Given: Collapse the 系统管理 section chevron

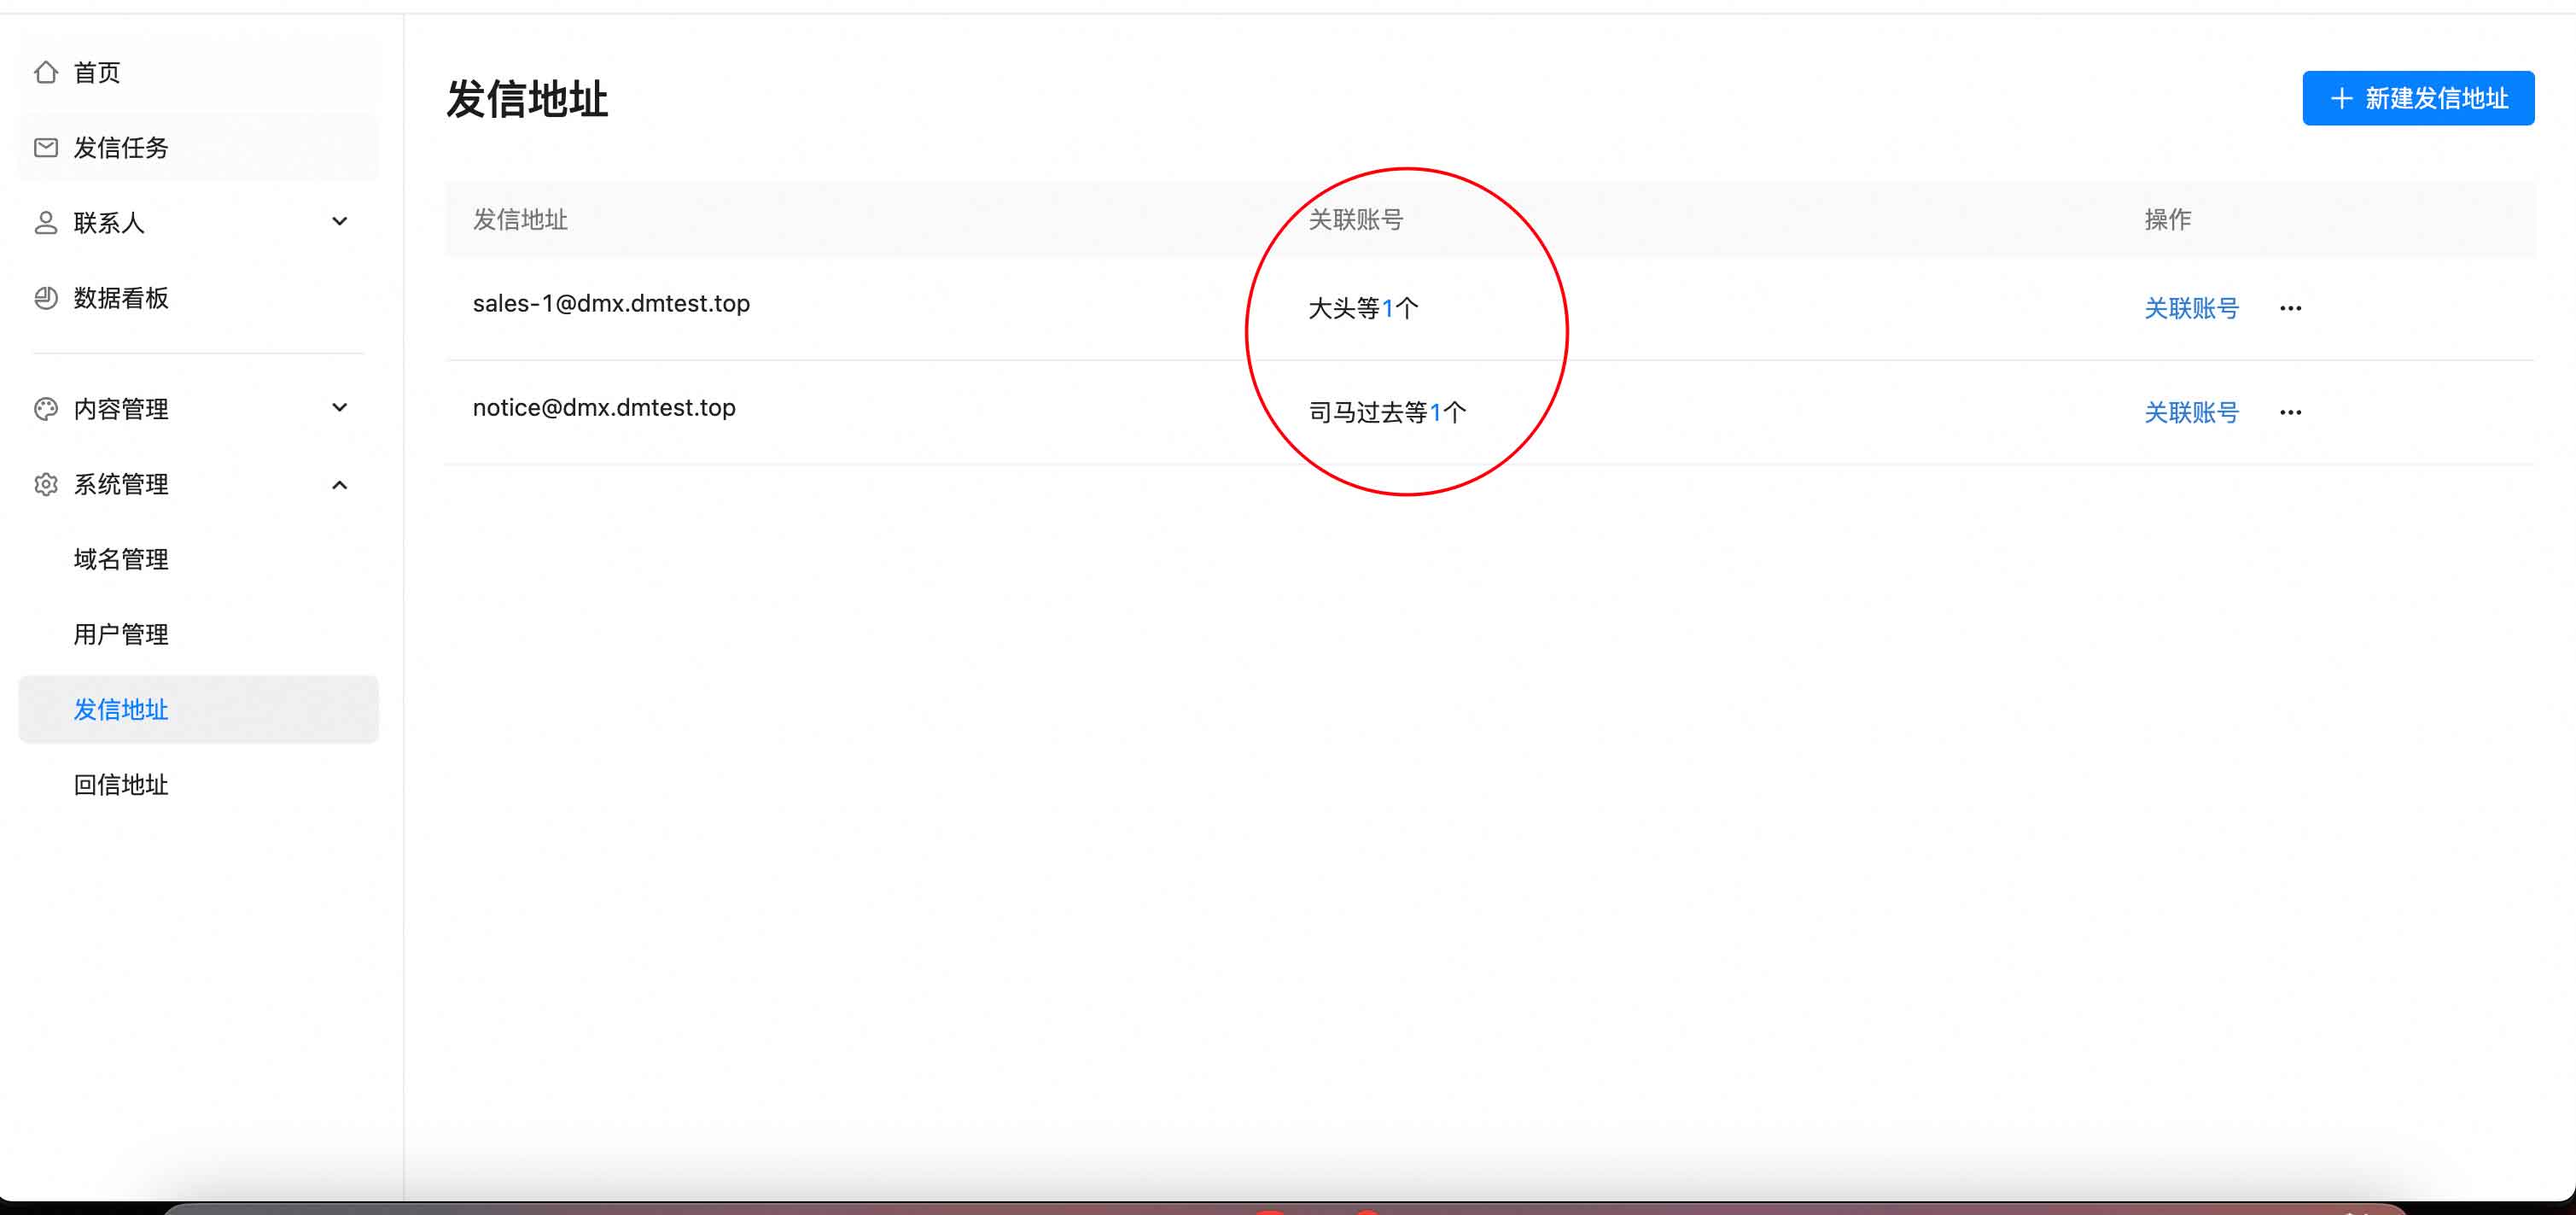Looking at the screenshot, I should (x=340, y=485).
